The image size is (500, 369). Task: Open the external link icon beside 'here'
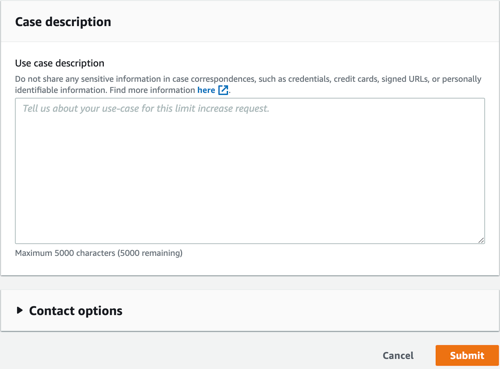[223, 90]
